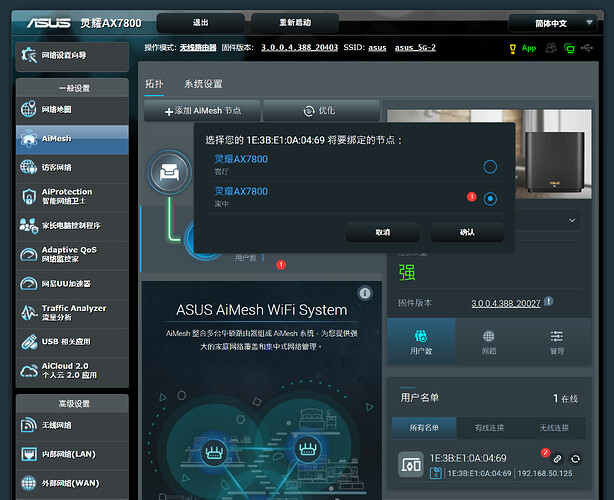Click firmware update notice icon beside 3.0.0.4.388_20027

(549, 301)
